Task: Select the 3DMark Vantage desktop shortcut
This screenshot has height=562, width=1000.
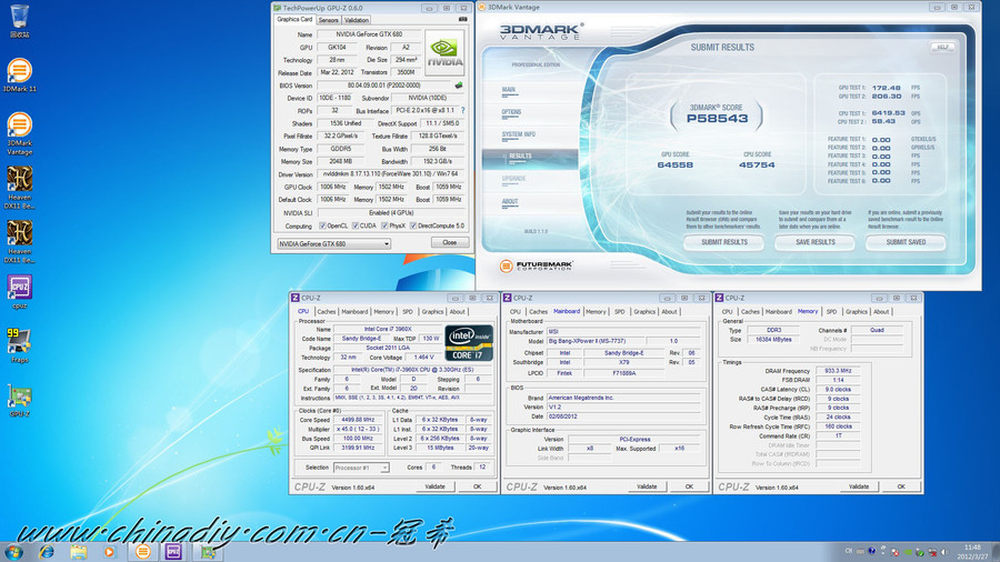Action: (20, 133)
